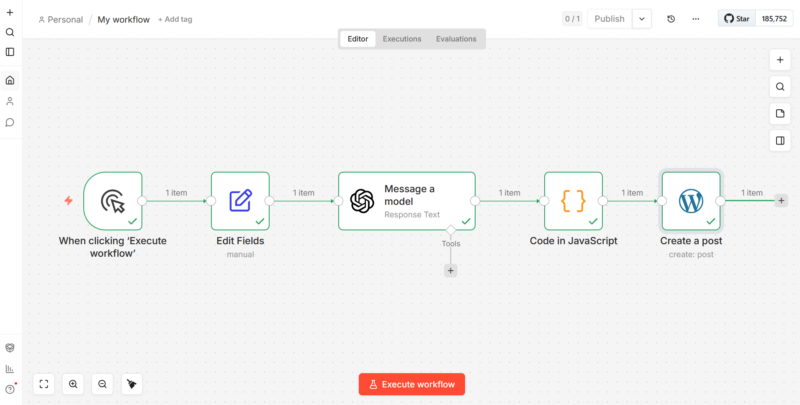The width and height of the screenshot is (800, 405).
Task: Zoom out of the canvas
Action: pyautogui.click(x=102, y=384)
